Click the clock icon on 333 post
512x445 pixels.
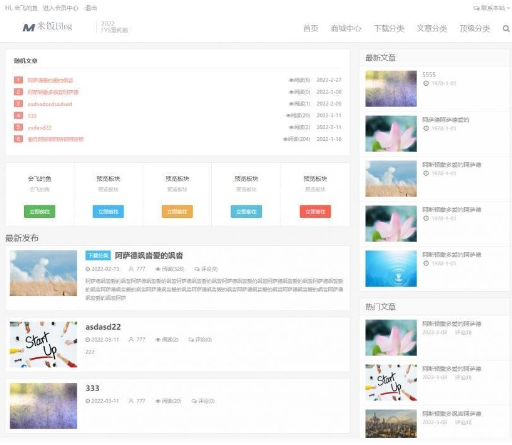88,401
